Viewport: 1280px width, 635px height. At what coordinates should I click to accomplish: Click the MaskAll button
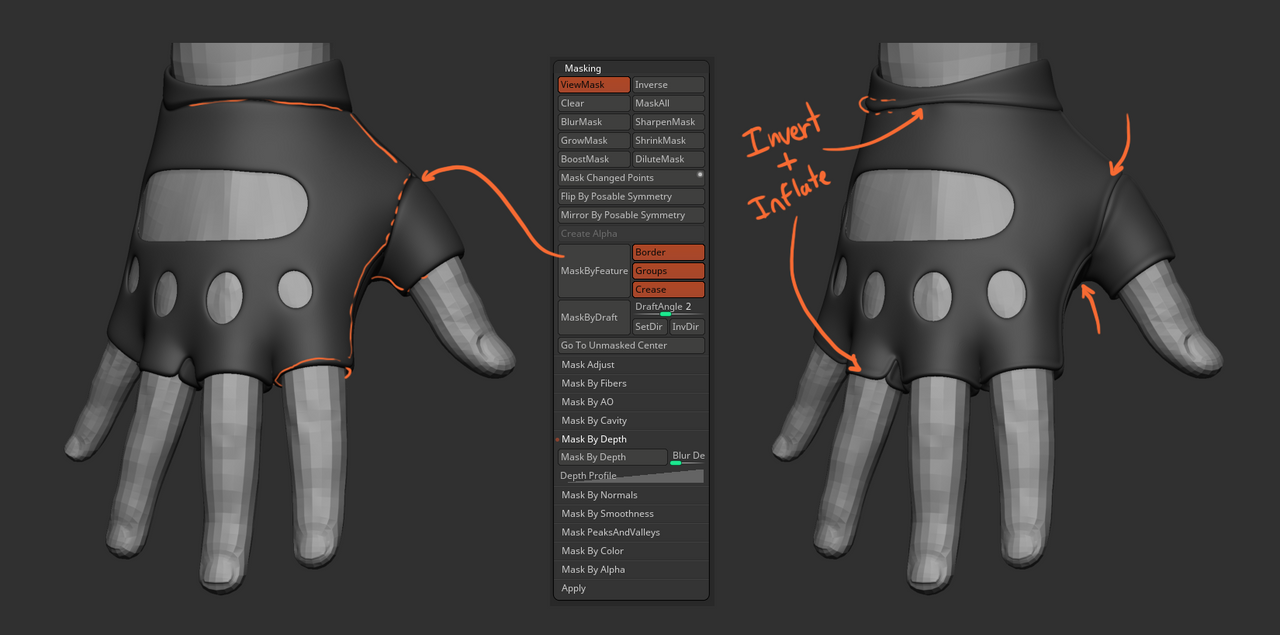669,103
